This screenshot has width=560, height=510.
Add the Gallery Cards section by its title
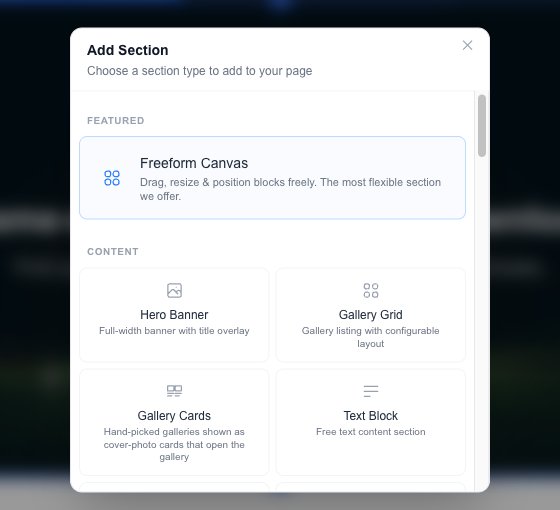(x=174, y=416)
